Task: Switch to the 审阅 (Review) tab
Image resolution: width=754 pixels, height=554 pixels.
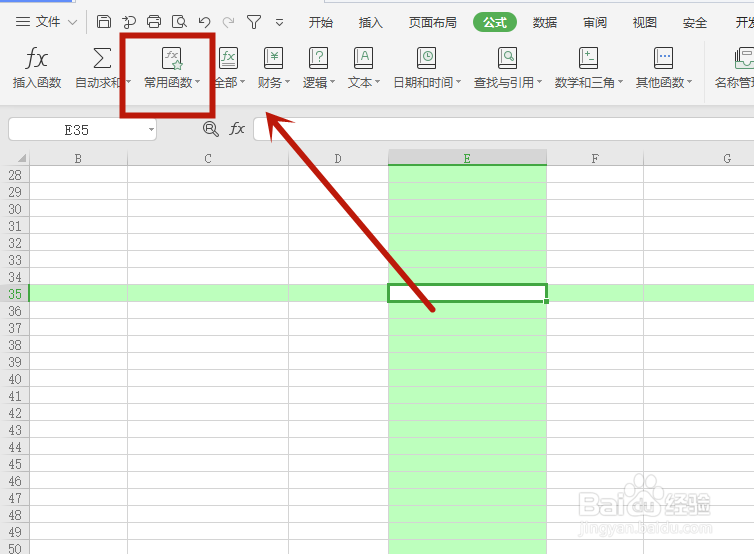Action: pos(595,22)
